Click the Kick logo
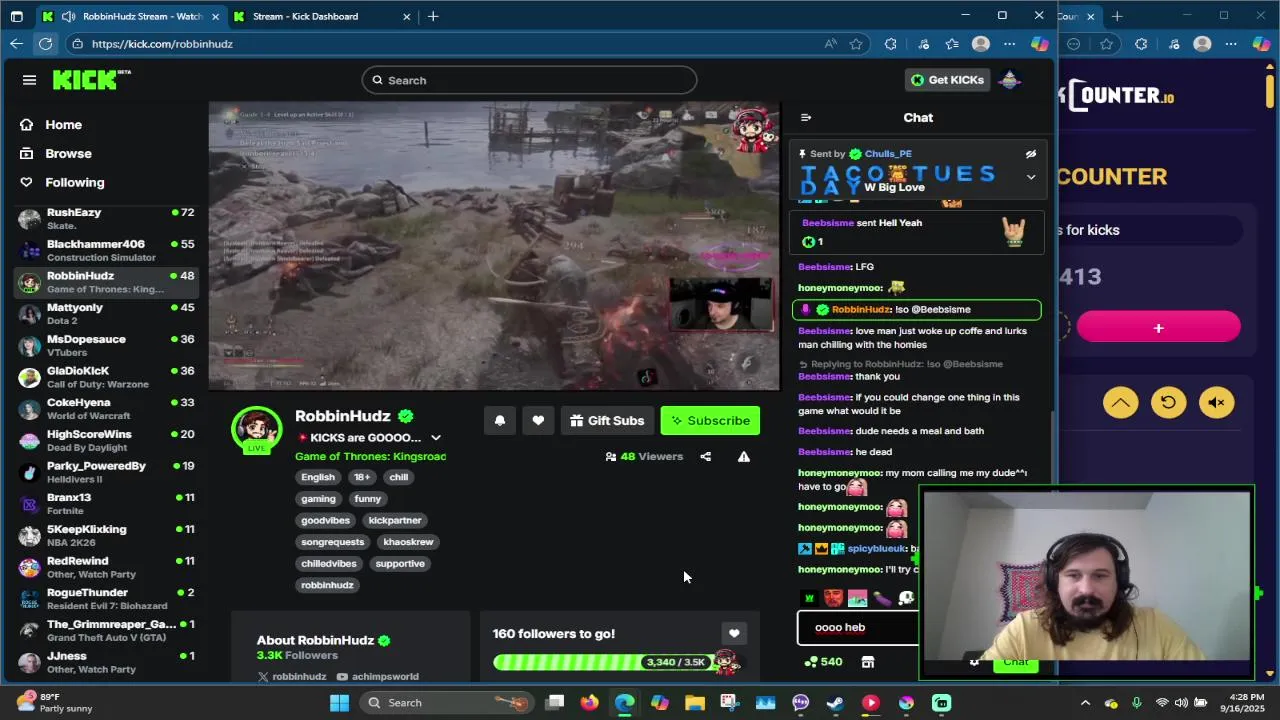This screenshot has width=1280, height=720. click(90, 80)
